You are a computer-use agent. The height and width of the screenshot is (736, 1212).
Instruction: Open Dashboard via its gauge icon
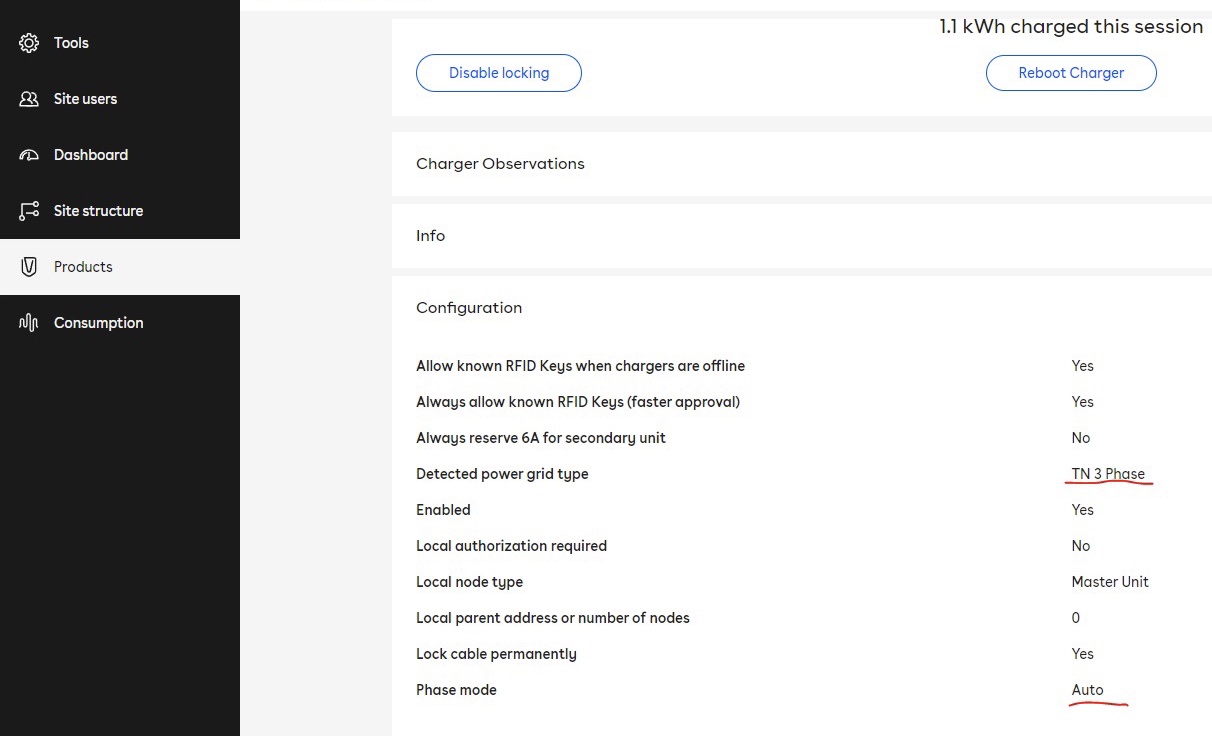pos(29,154)
